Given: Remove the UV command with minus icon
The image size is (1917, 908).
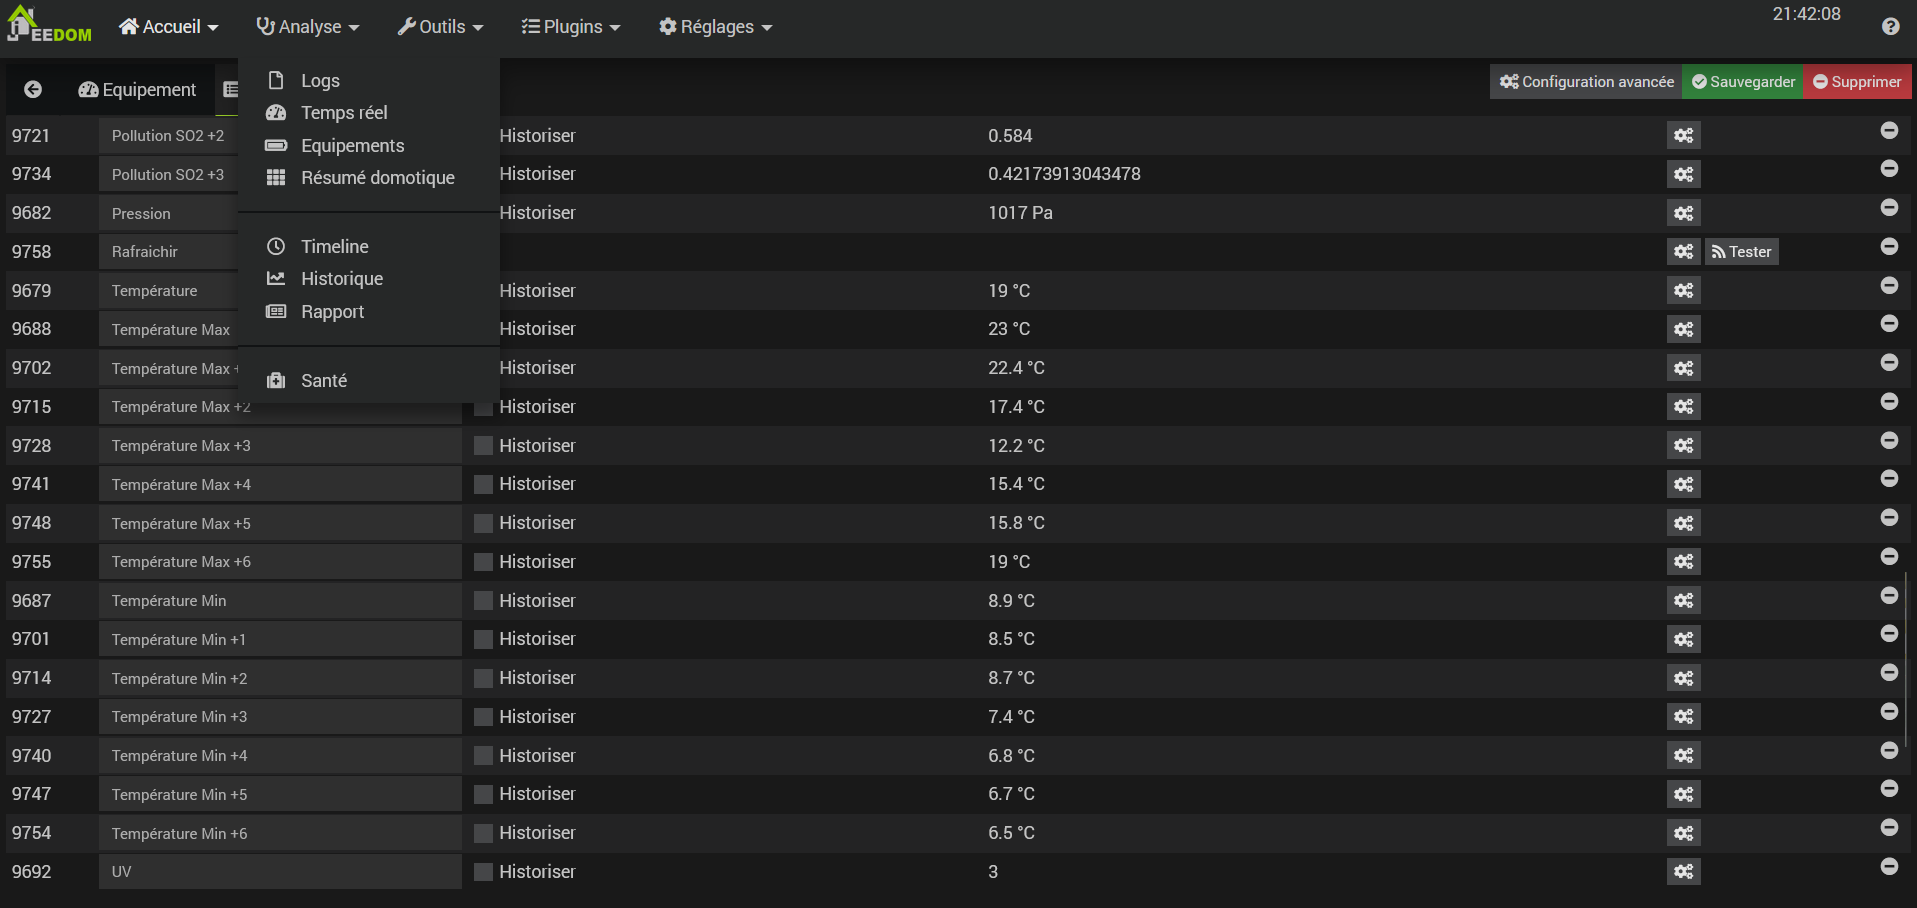Looking at the screenshot, I should [x=1889, y=867].
